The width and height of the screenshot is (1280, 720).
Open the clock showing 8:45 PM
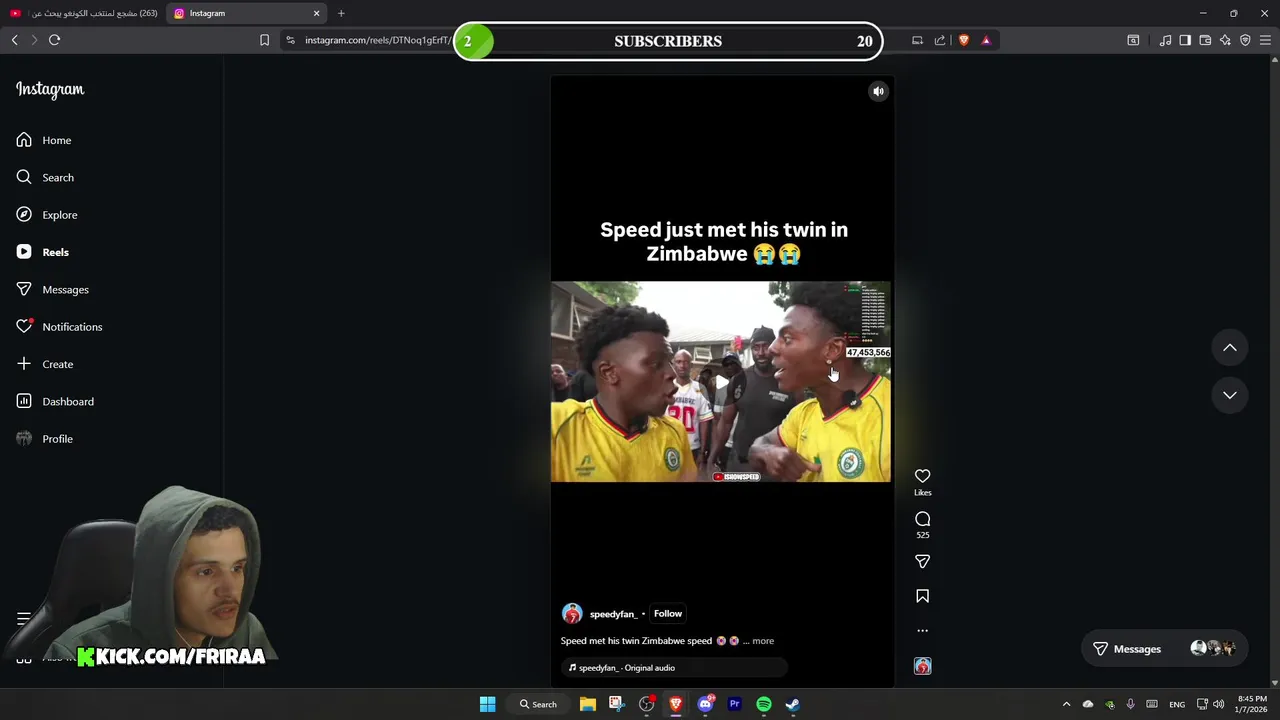[1252, 704]
